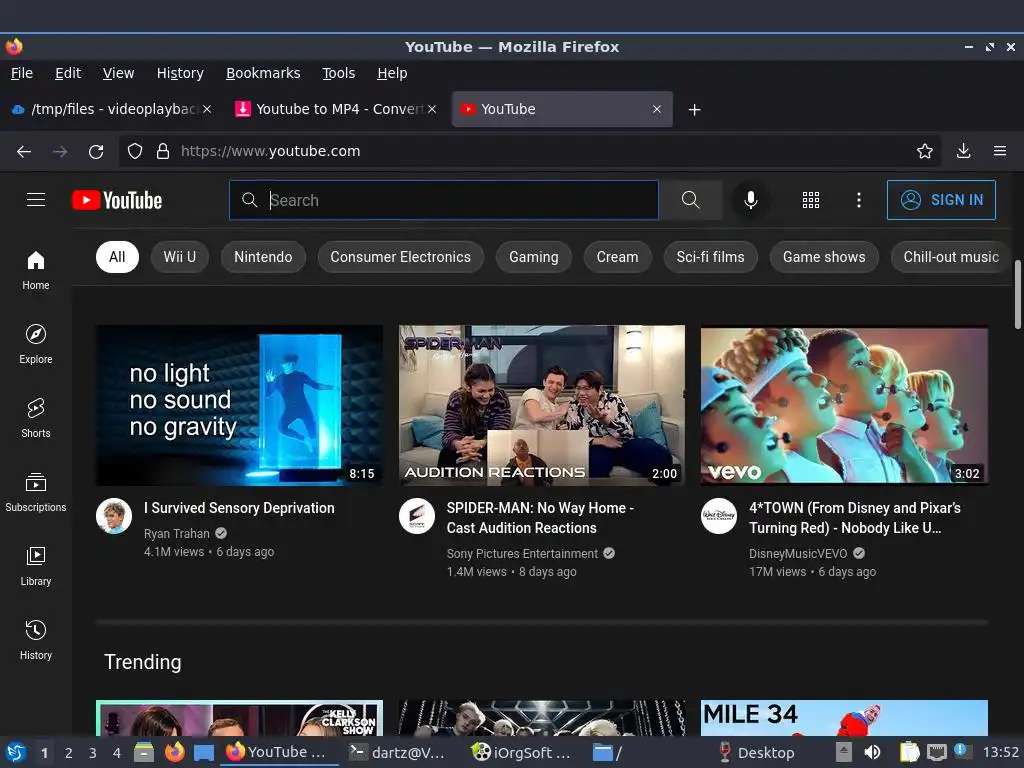Open dartz terminal from taskbar
This screenshot has height=768, width=1024.
coord(397,753)
